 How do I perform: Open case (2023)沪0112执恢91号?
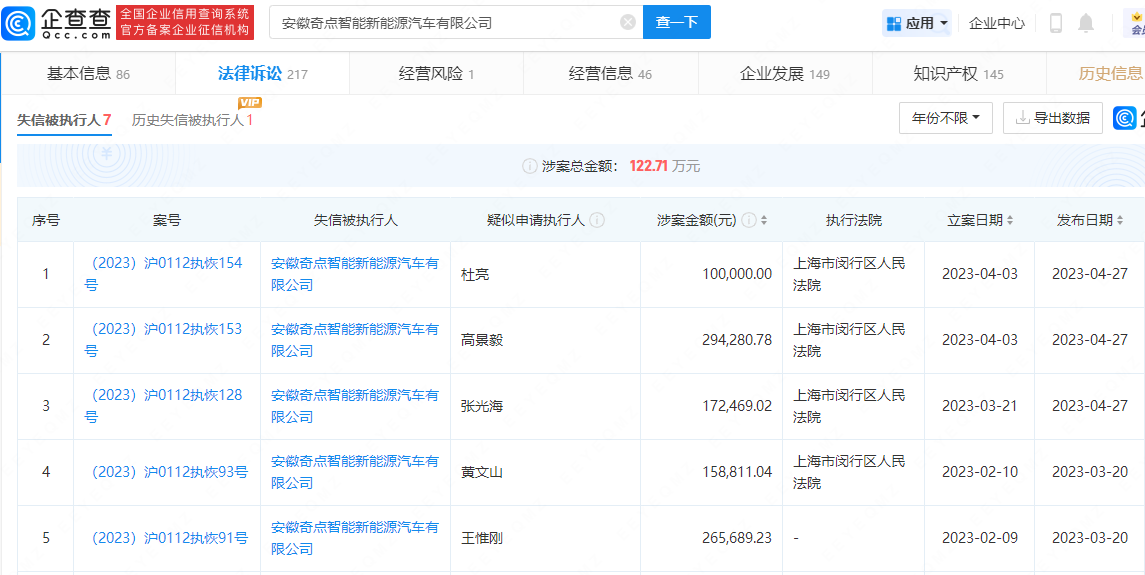[x=168, y=538]
